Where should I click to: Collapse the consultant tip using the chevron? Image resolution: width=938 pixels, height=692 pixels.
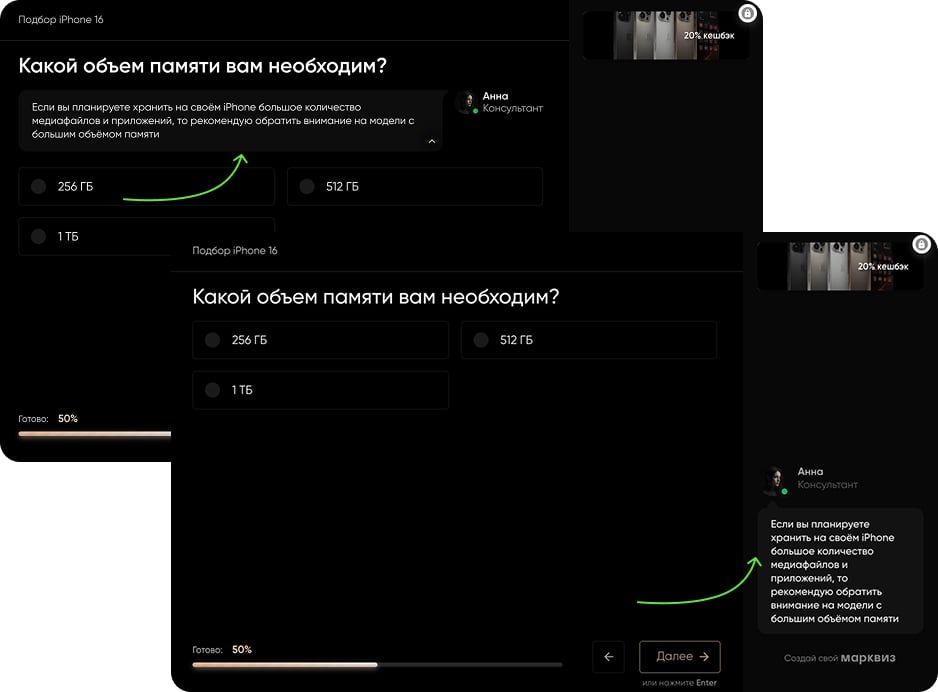click(432, 142)
